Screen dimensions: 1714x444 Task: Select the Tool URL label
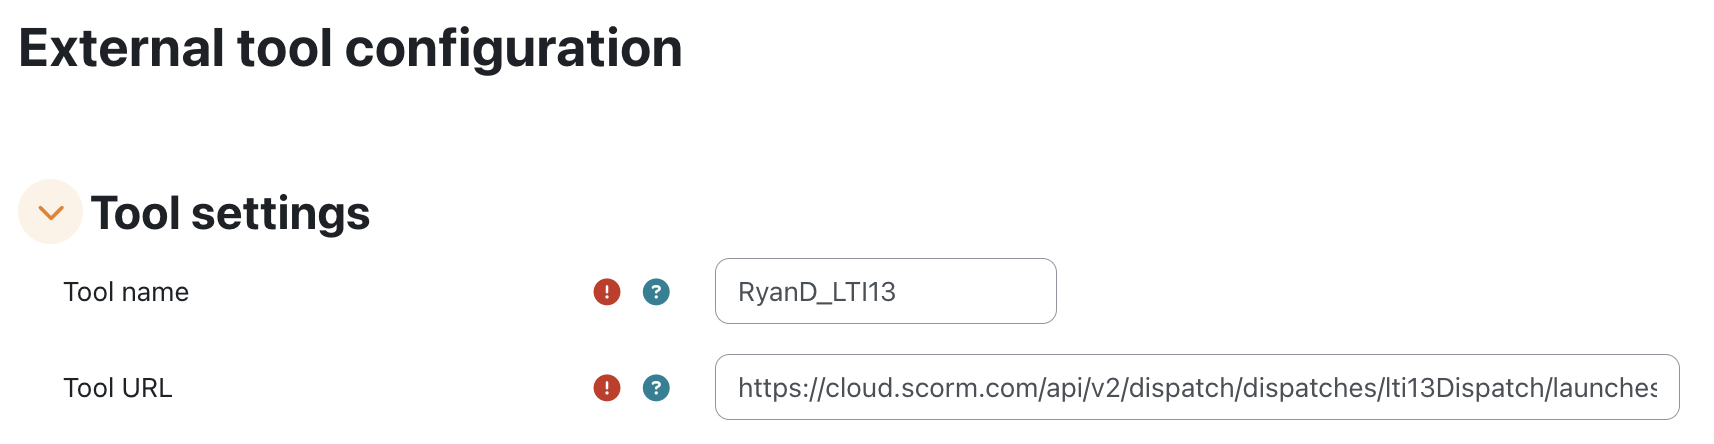118,388
